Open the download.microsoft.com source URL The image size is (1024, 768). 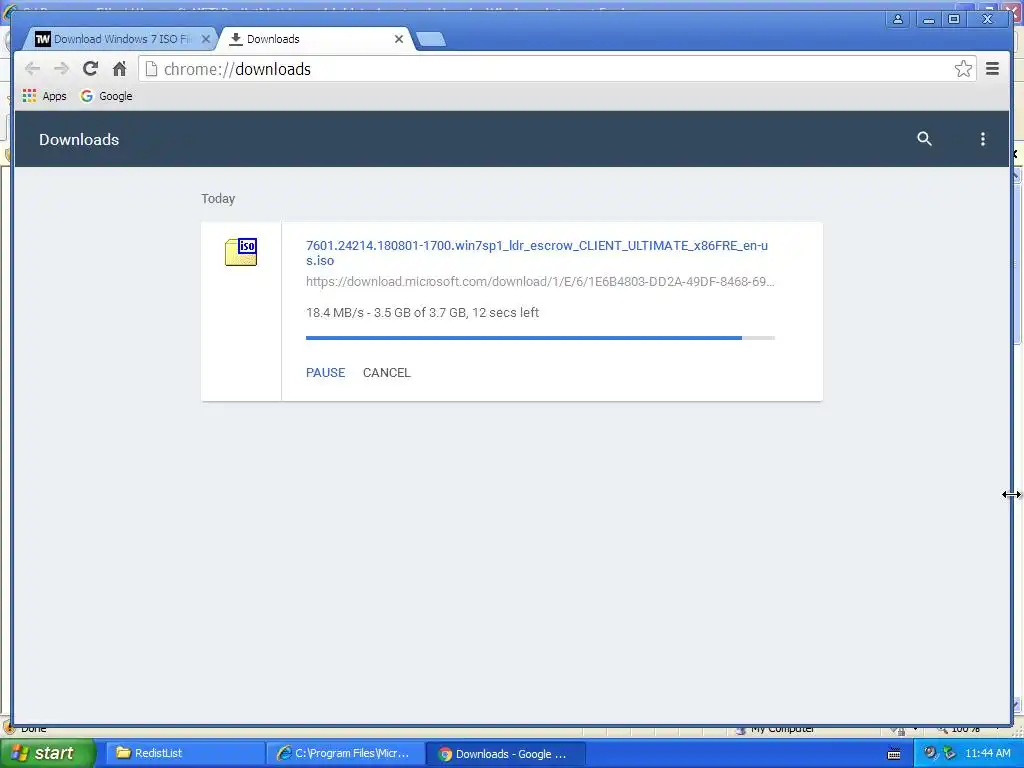point(540,281)
